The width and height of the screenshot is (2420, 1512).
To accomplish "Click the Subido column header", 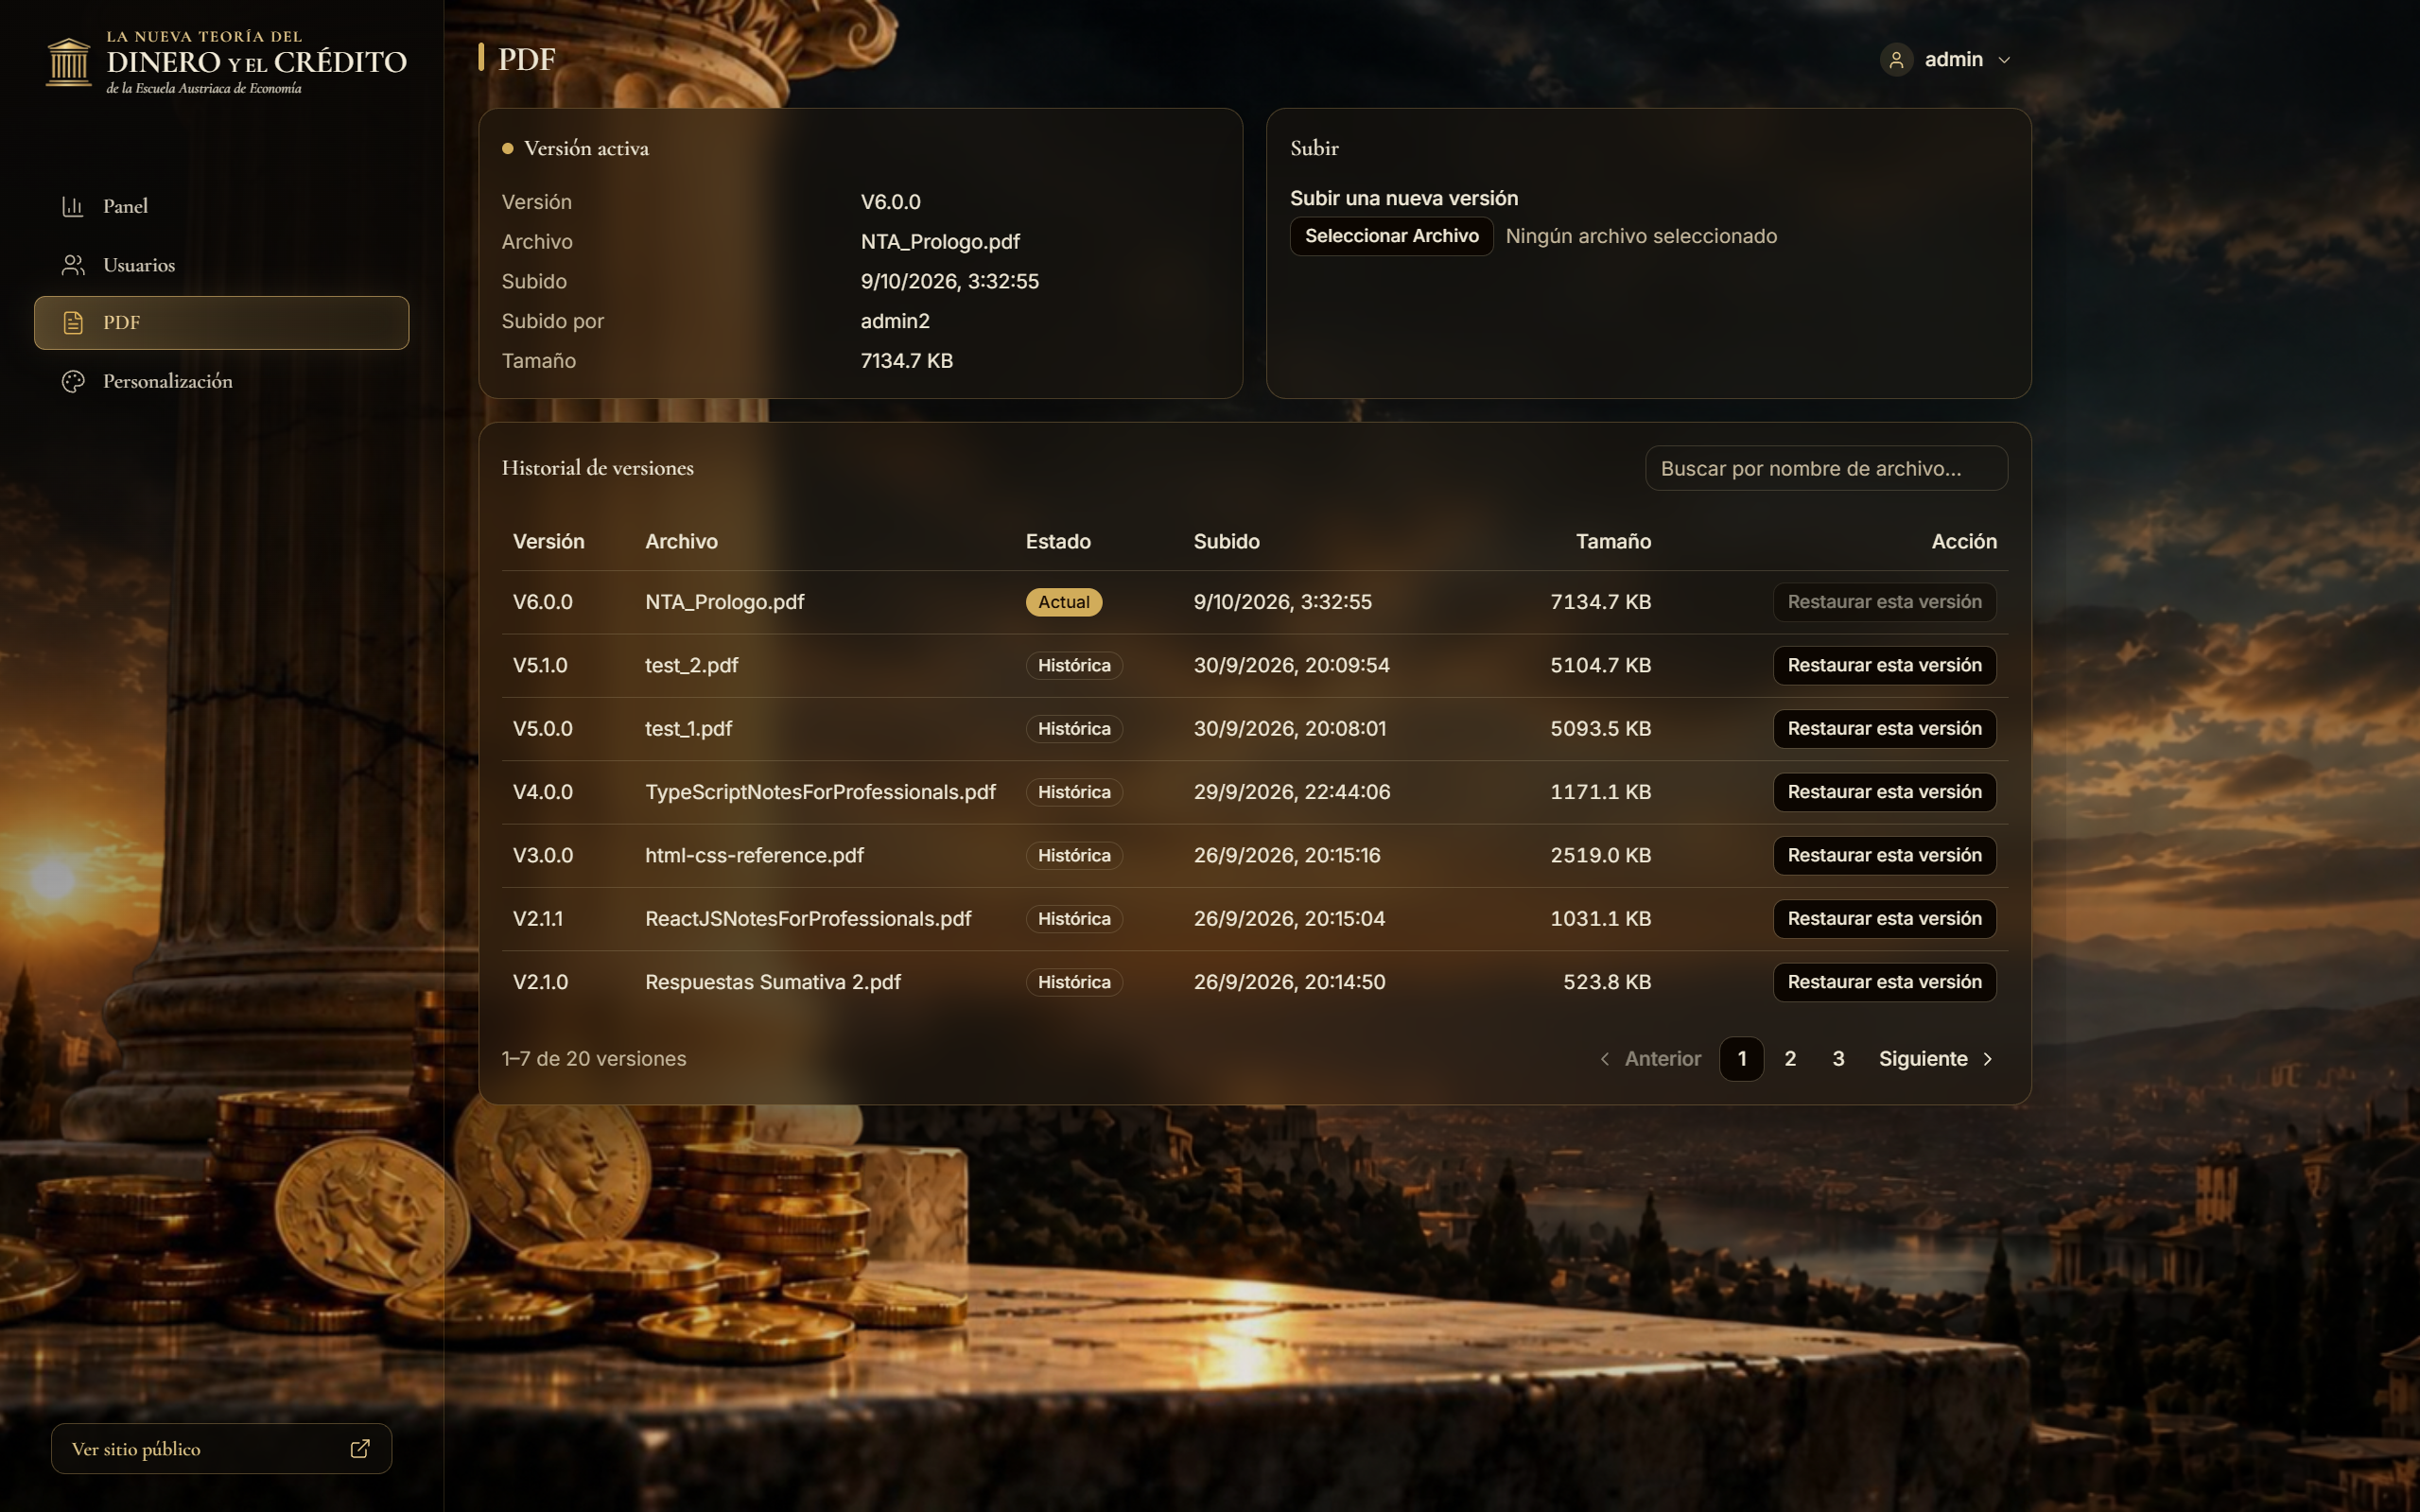I will [x=1226, y=541].
